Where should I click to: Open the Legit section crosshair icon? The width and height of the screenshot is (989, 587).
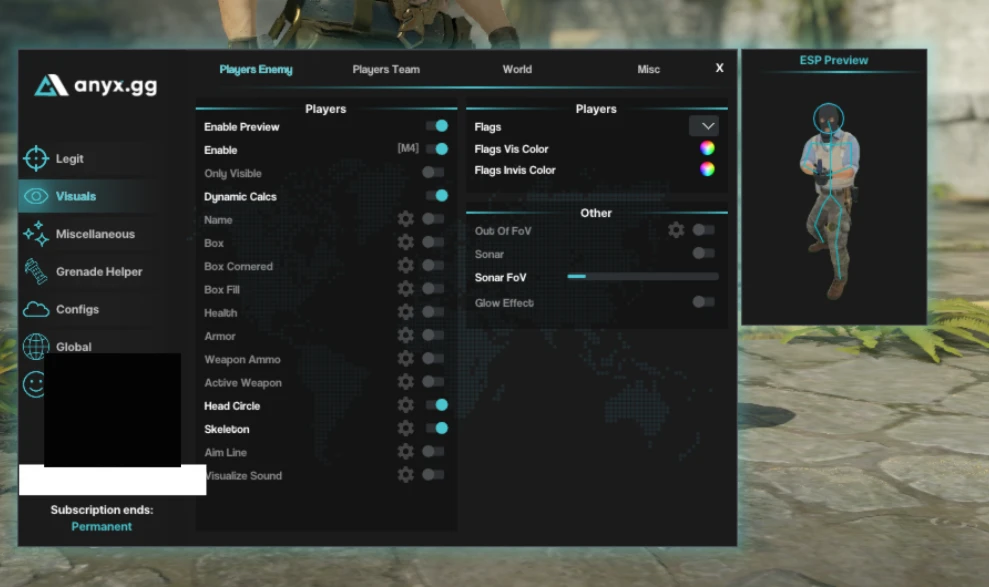point(36,158)
